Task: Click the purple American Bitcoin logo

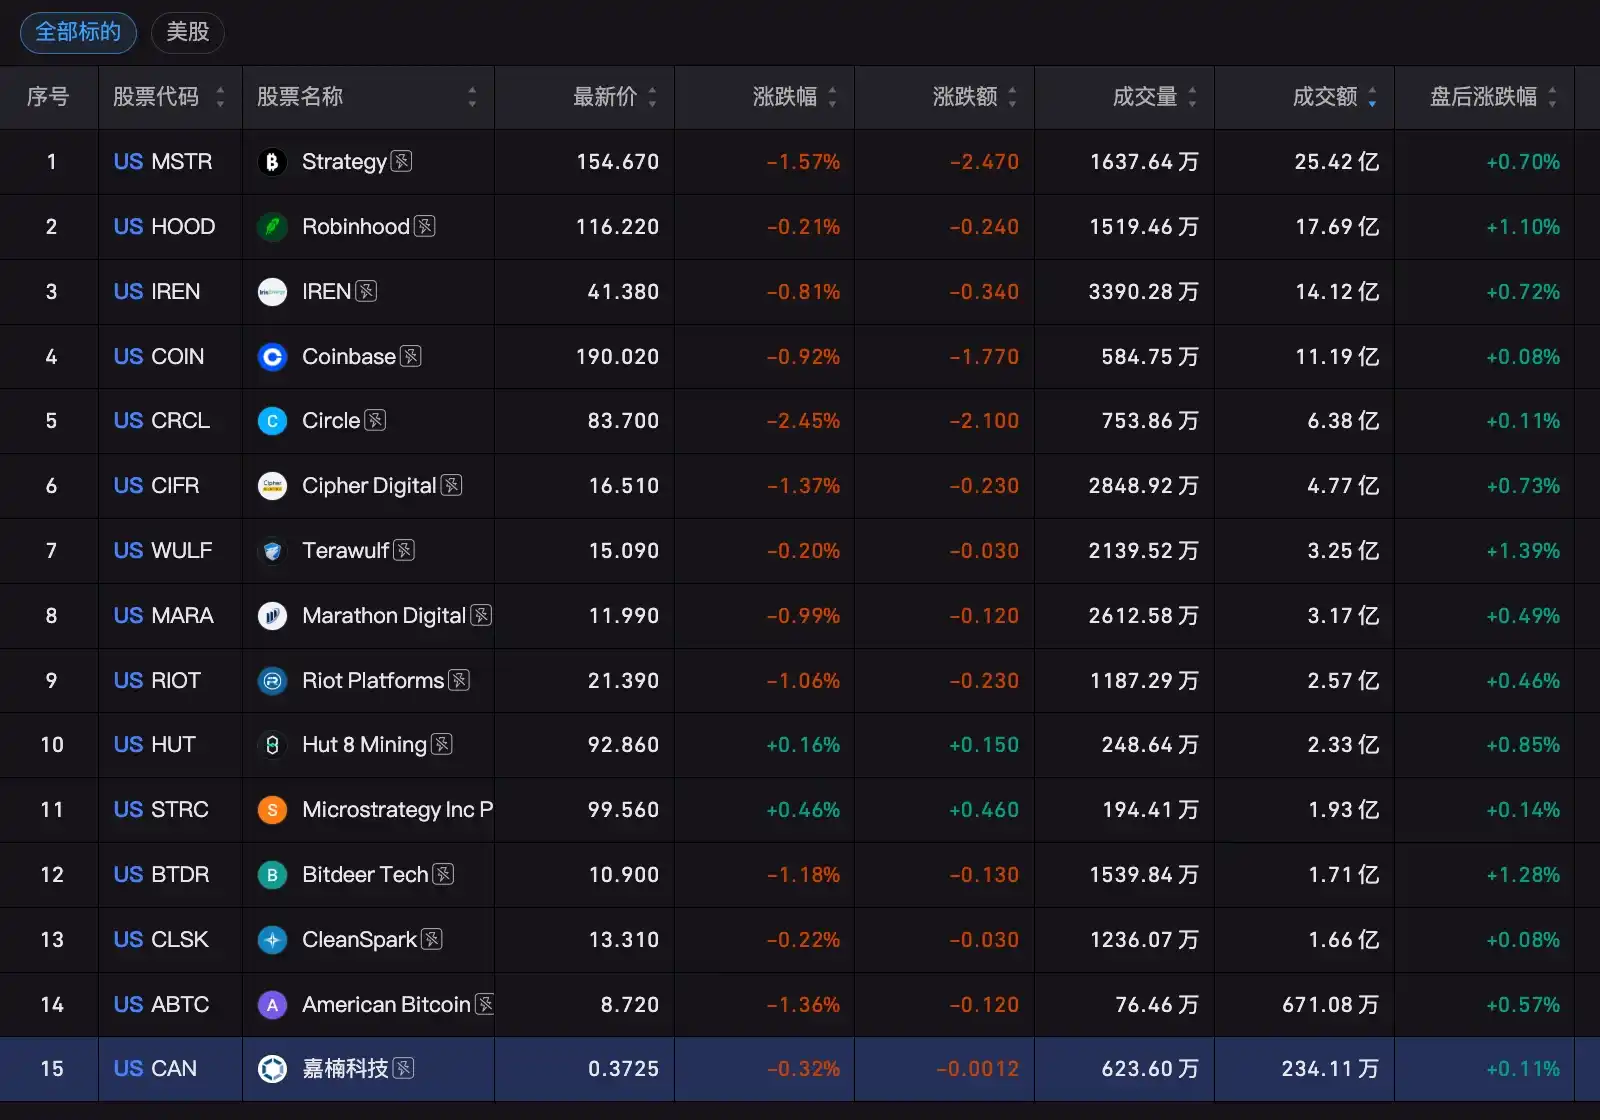Action: point(272,1005)
